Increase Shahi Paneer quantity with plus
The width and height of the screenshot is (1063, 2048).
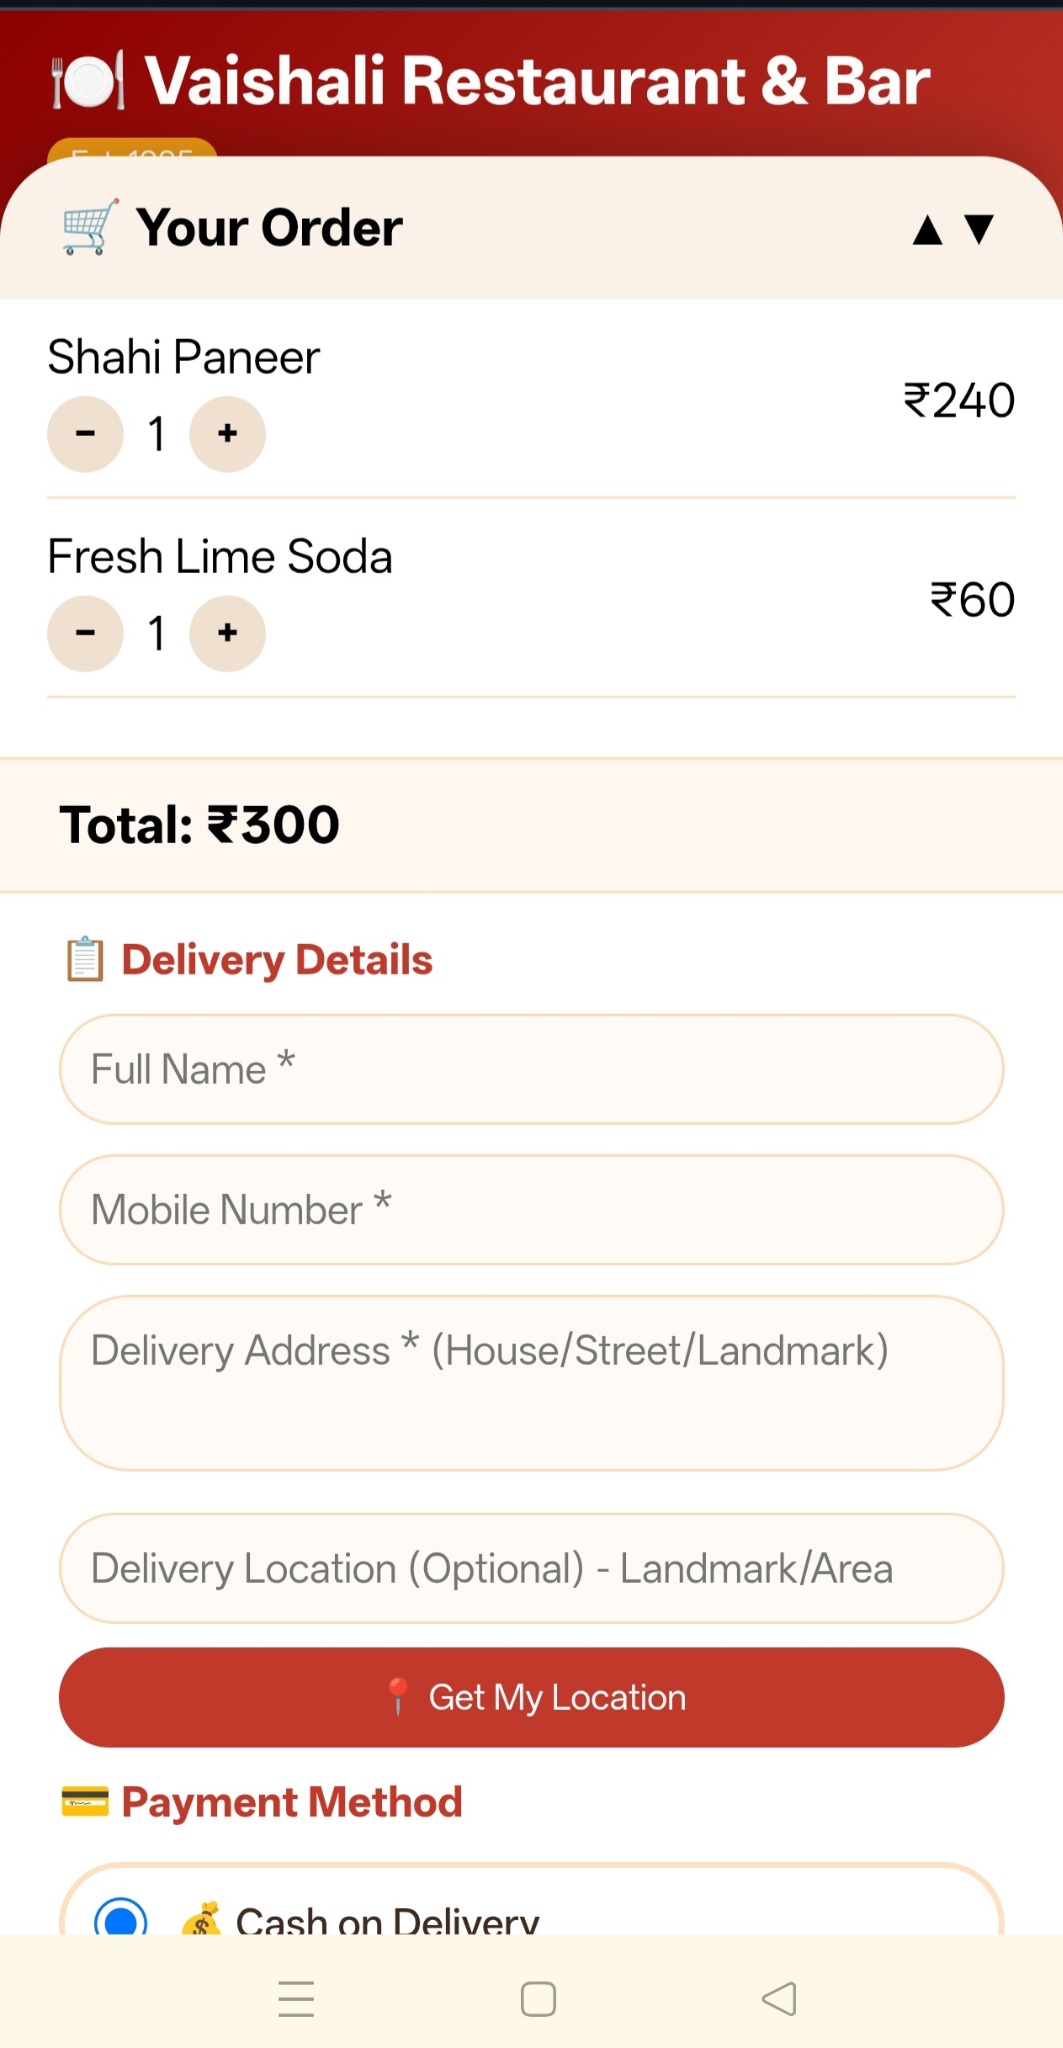[x=228, y=434]
